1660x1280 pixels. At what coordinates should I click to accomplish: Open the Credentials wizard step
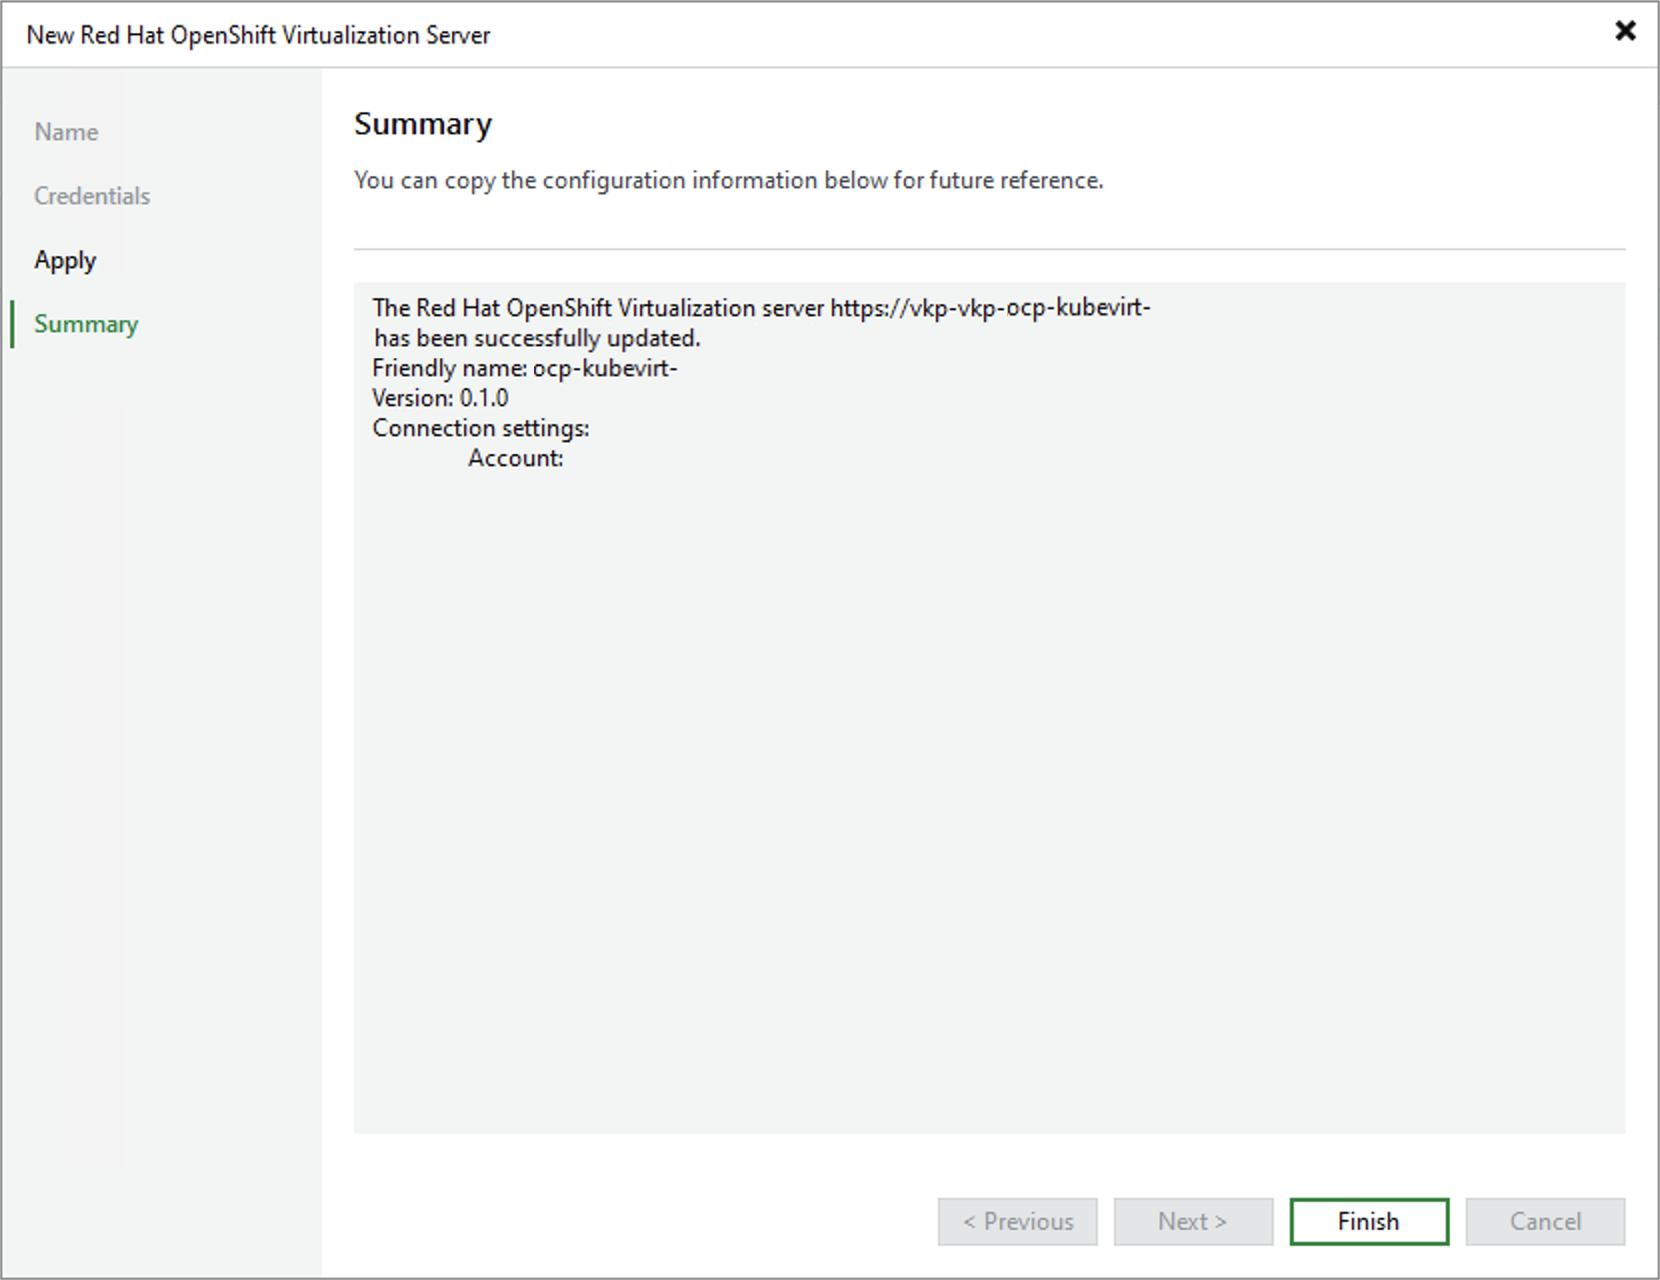coord(92,196)
